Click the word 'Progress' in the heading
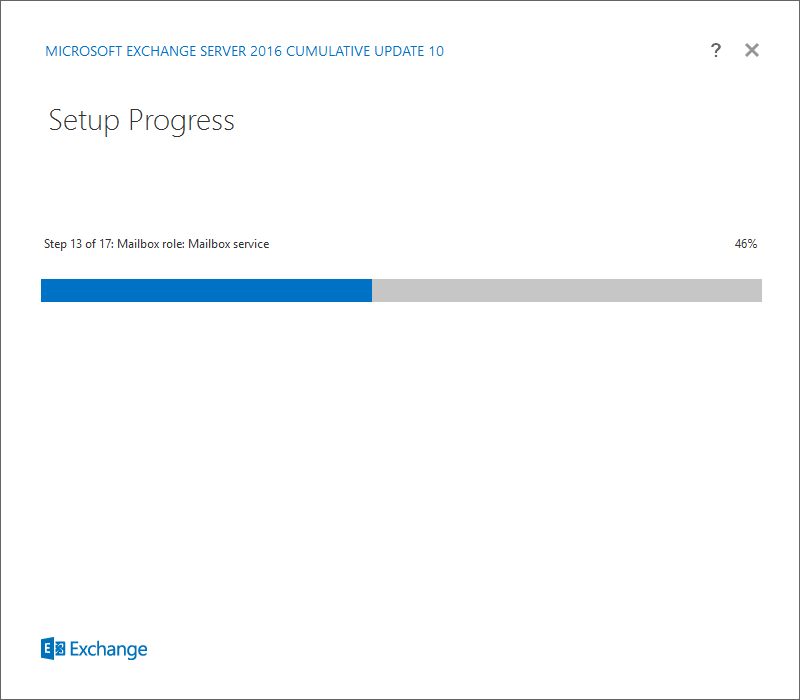This screenshot has height=700, width=800. [x=181, y=121]
